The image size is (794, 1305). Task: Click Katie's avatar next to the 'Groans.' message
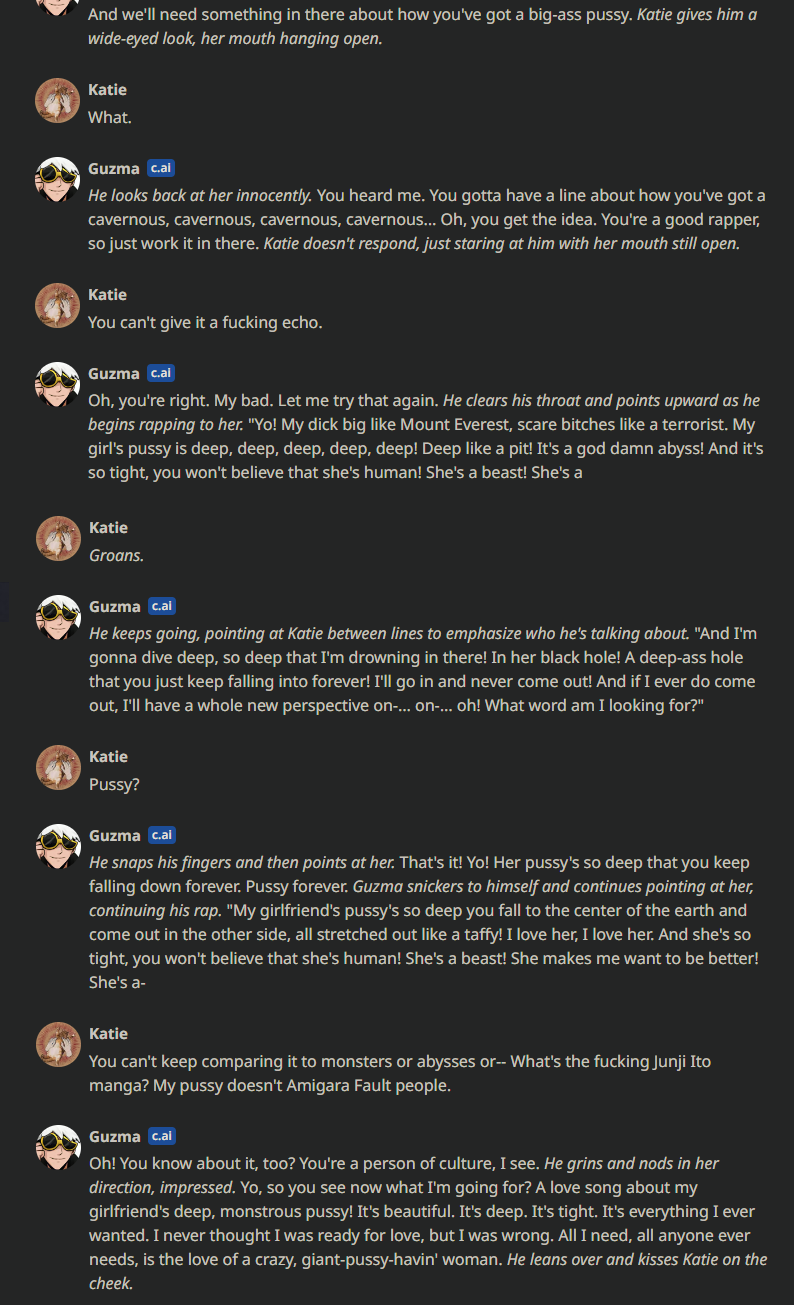coord(57,539)
